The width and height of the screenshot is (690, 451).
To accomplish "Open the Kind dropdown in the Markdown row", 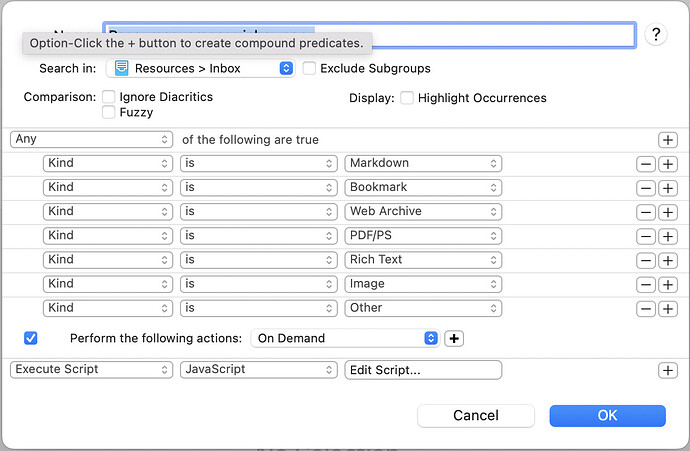I will tap(108, 164).
